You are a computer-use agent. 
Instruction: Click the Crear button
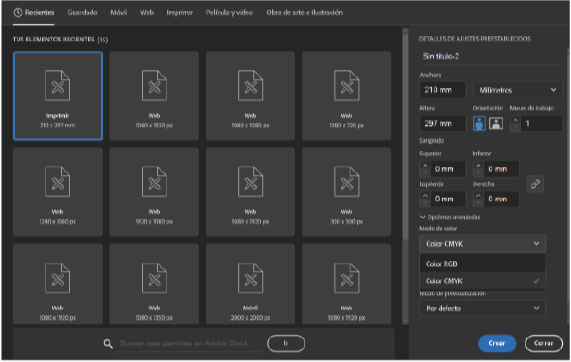497,343
